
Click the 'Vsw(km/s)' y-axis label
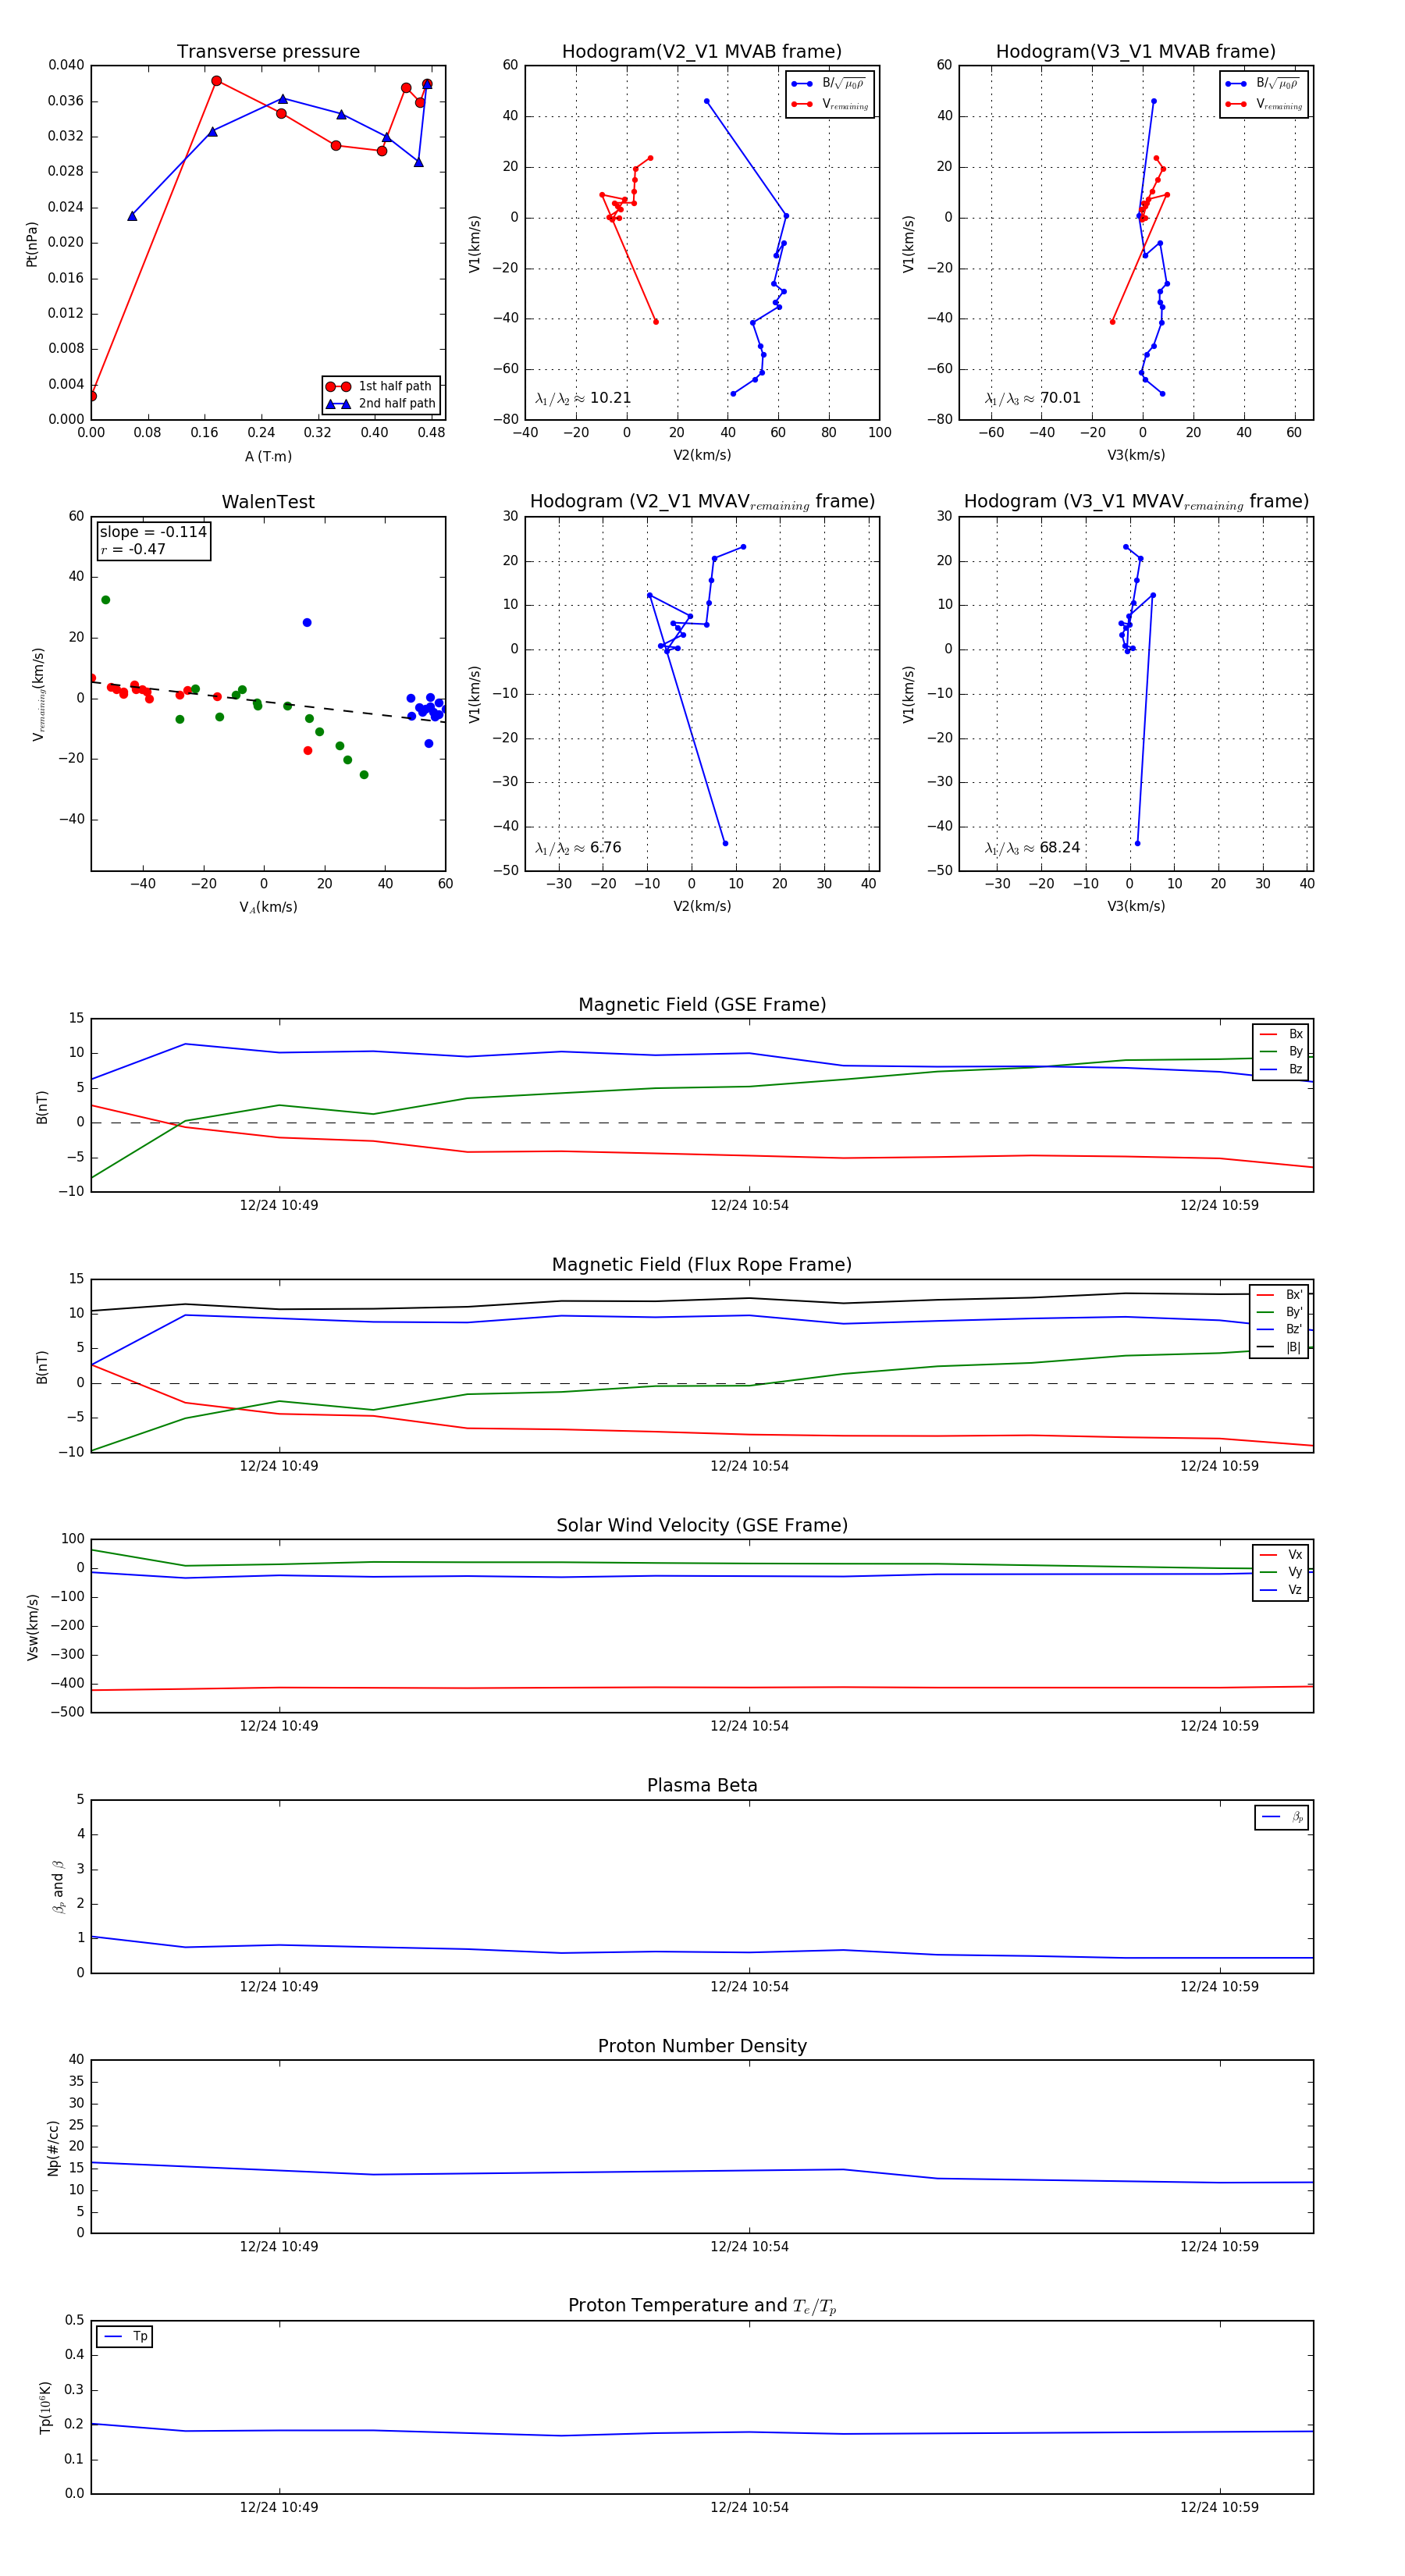(33, 1626)
